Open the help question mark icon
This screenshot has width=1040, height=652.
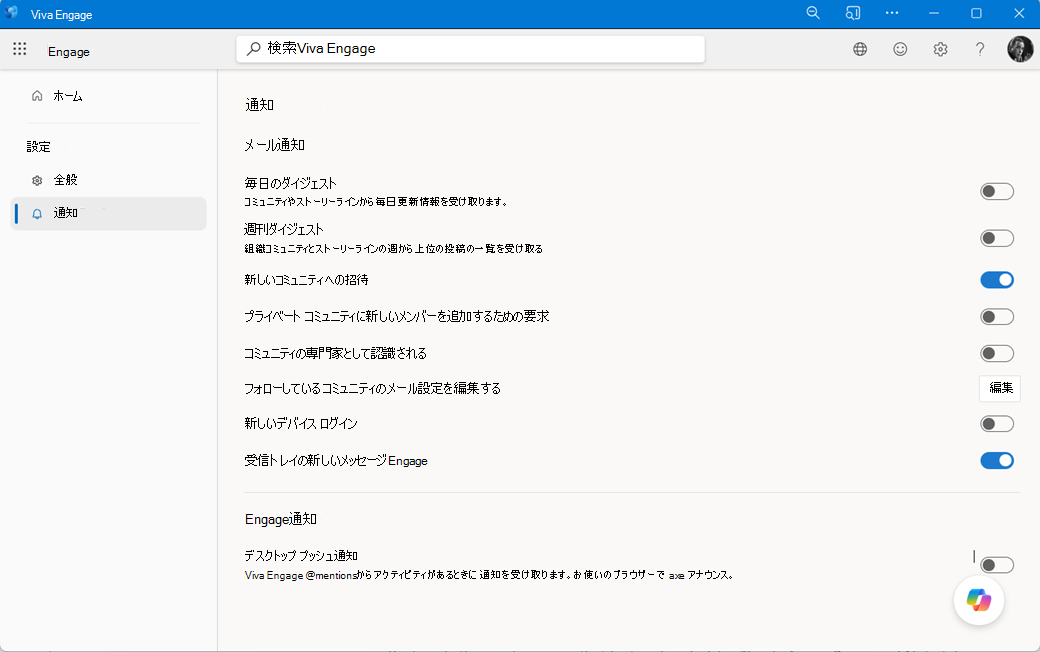click(x=980, y=49)
